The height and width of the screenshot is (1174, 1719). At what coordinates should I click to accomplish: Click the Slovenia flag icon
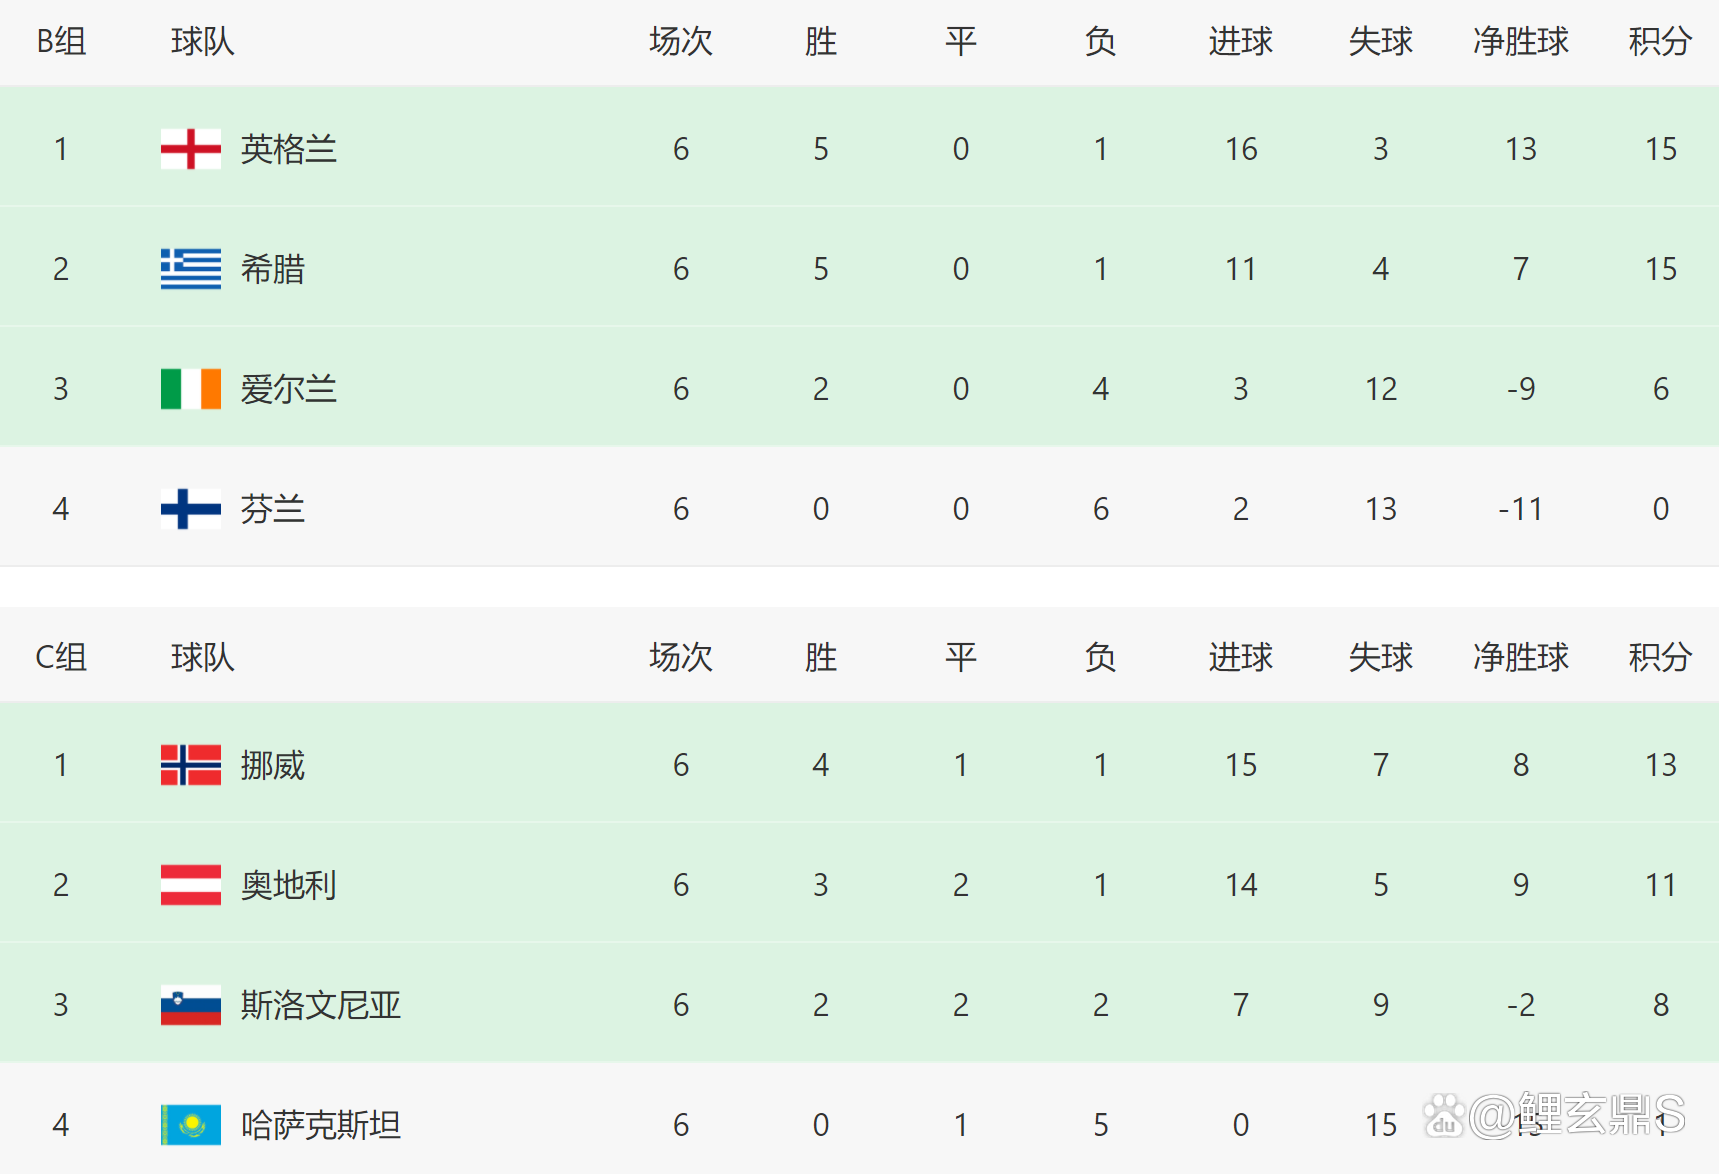(190, 1005)
